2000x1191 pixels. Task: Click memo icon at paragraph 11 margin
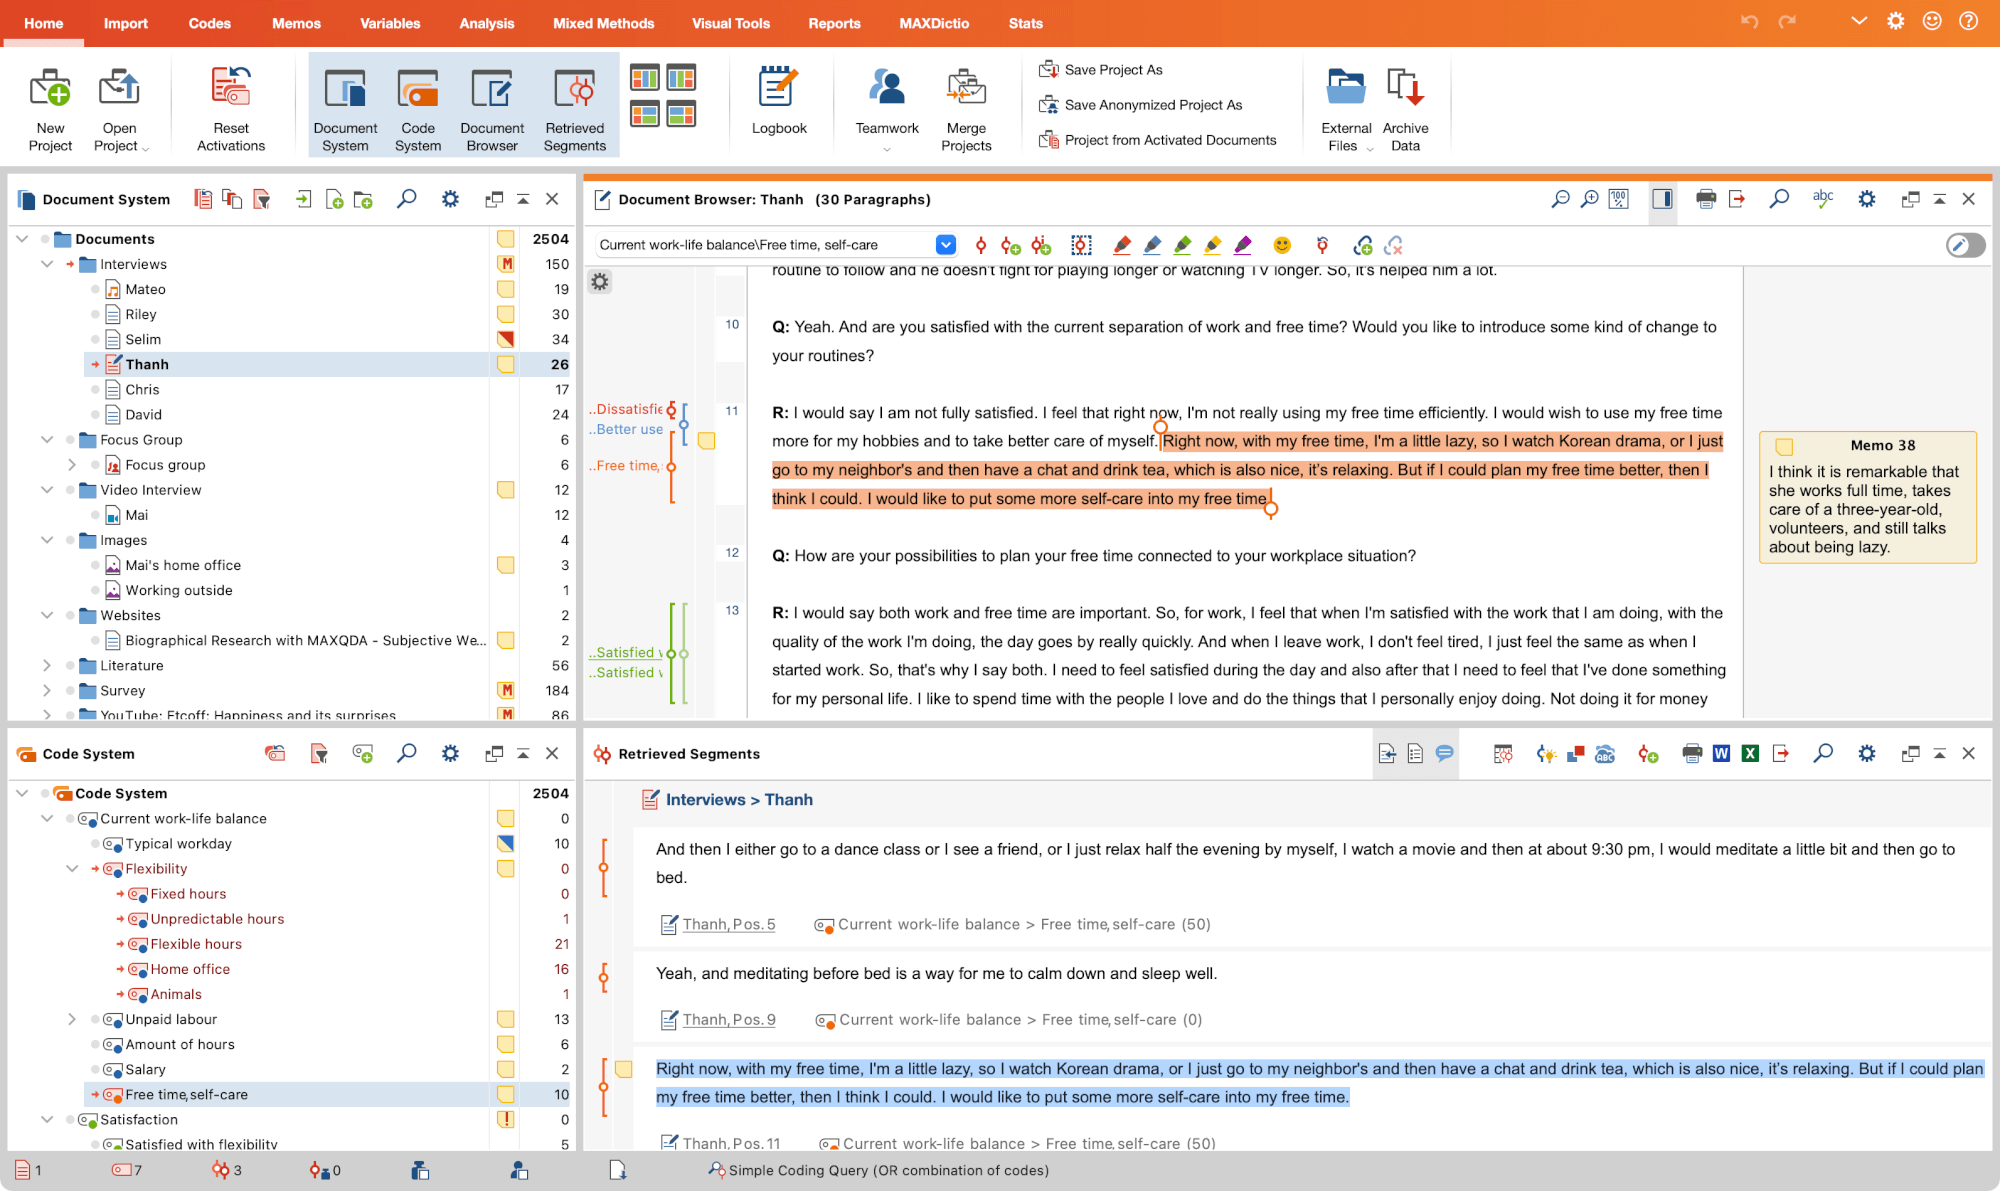point(706,441)
